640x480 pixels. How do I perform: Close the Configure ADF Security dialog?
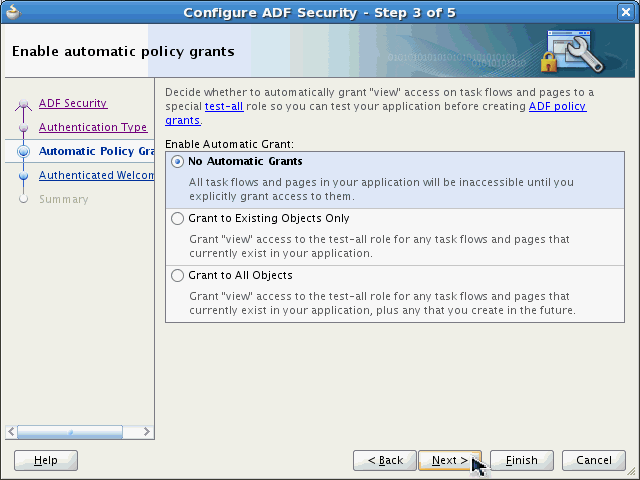click(x=625, y=12)
